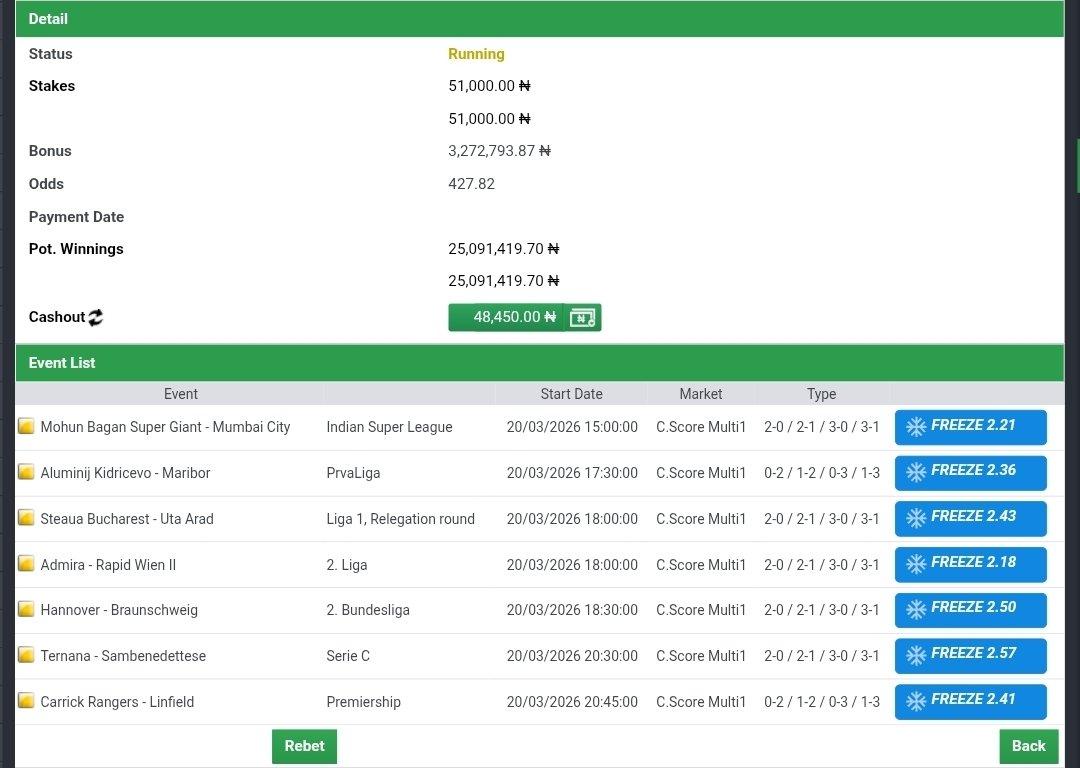Click the Payment Date label

[x=76, y=217]
